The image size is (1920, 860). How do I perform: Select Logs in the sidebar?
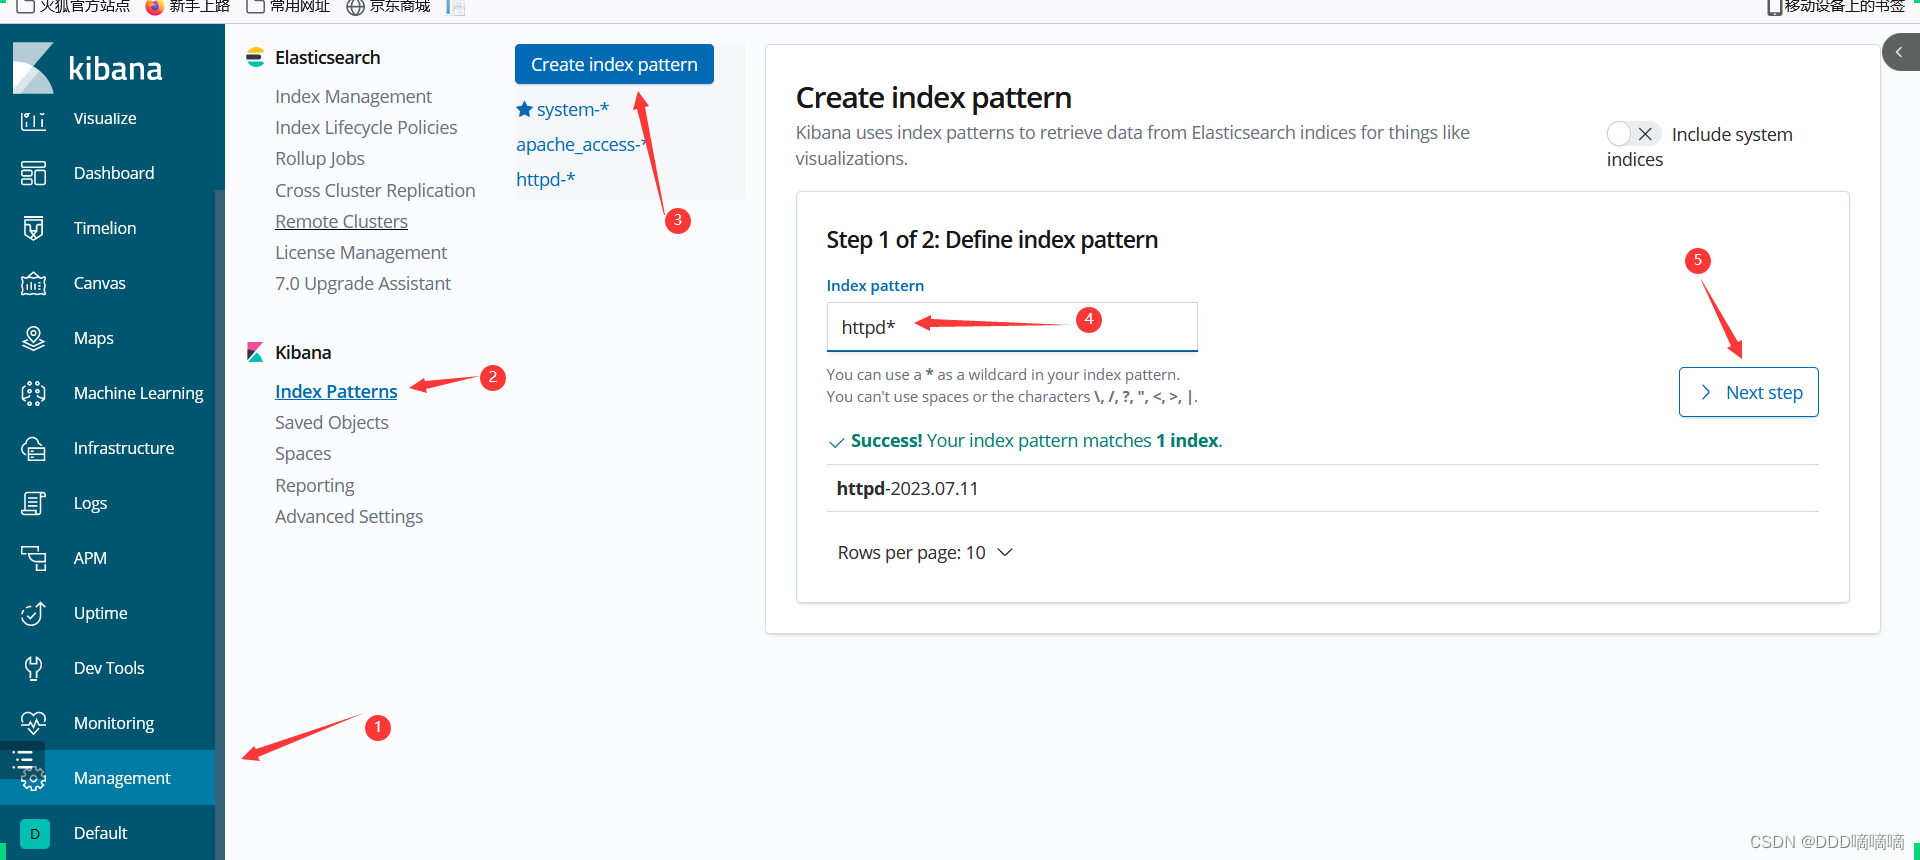(x=90, y=503)
